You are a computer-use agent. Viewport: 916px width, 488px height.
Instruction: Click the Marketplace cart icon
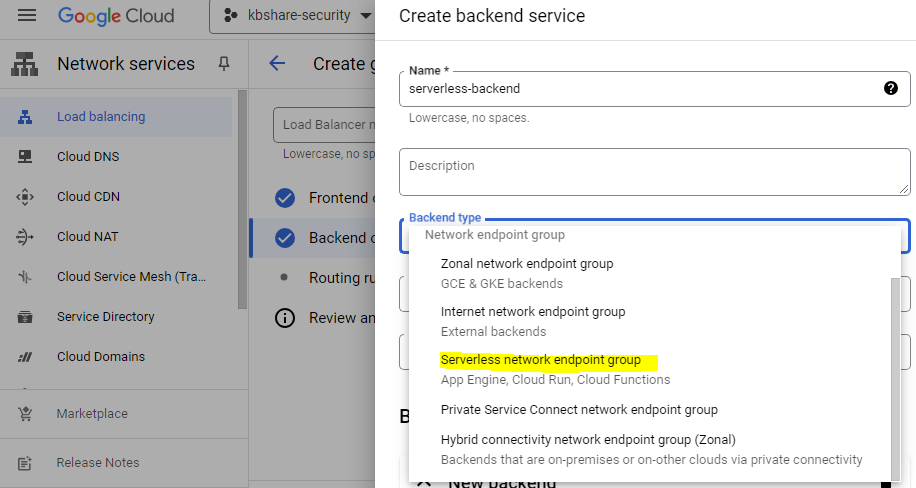25,414
